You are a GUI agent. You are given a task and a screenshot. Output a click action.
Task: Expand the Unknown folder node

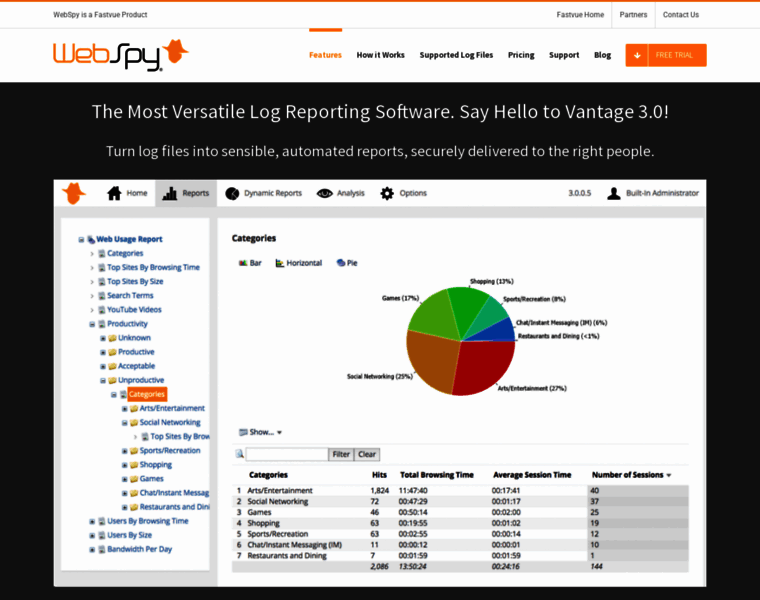pyautogui.click(x=103, y=338)
